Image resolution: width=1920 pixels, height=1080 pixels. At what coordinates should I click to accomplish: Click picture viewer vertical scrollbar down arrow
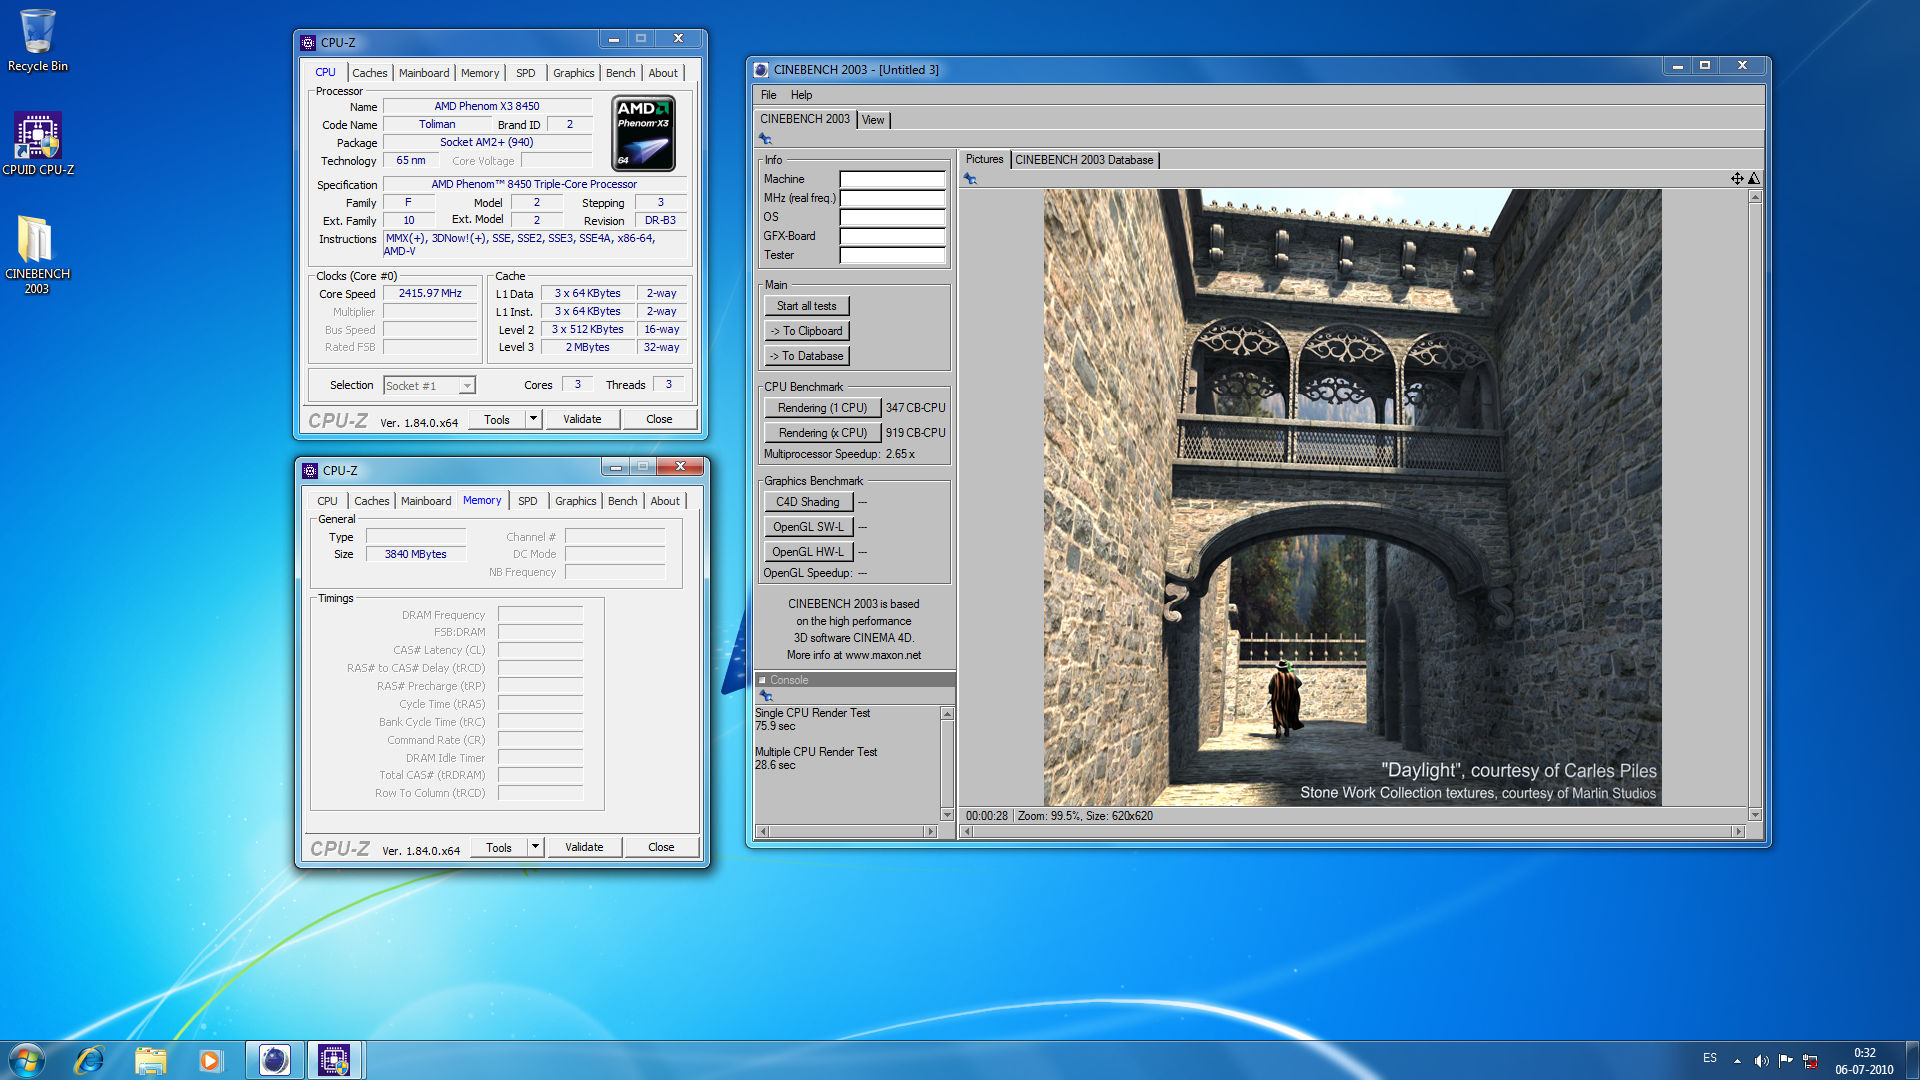click(1755, 815)
